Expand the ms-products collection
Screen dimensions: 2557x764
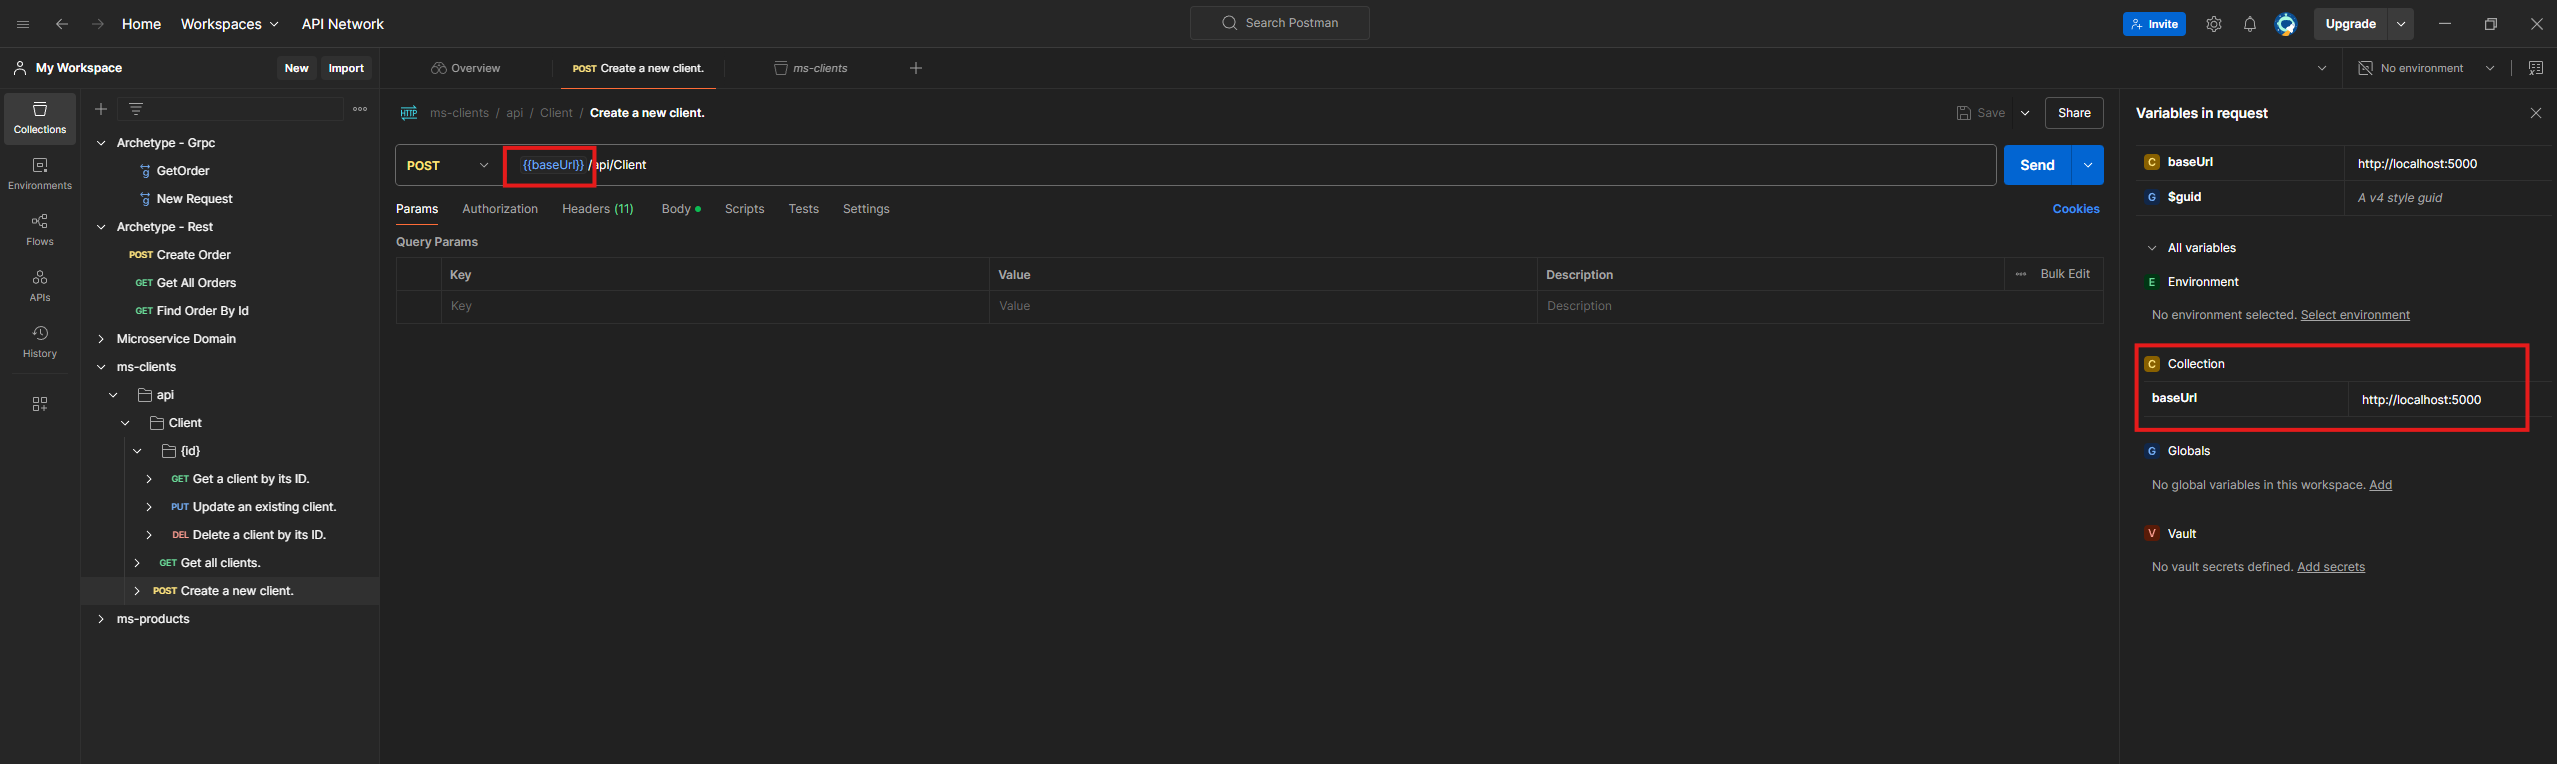click(x=101, y=619)
